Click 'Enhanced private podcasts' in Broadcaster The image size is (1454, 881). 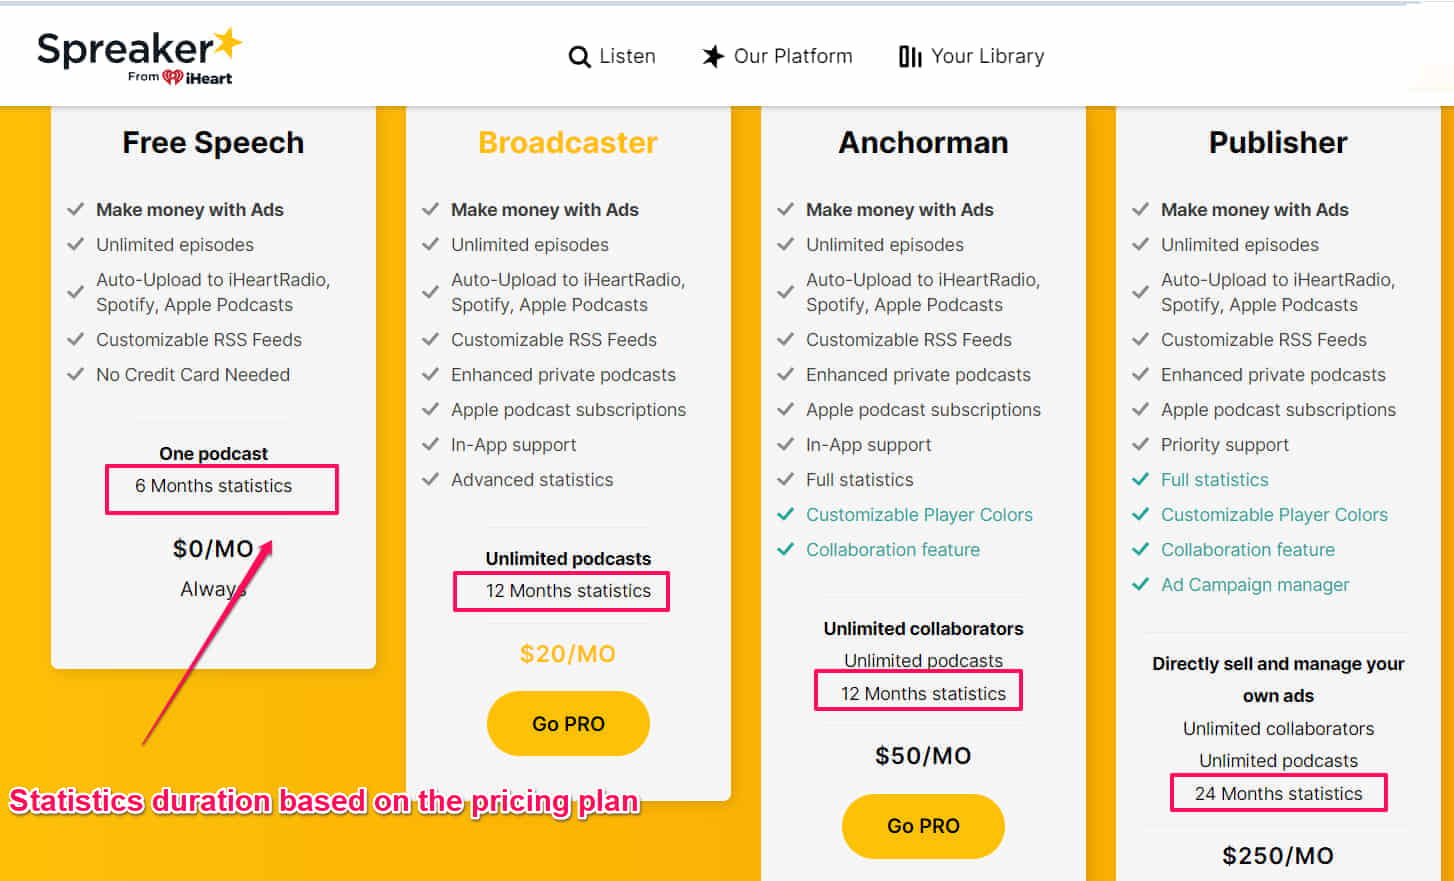(x=563, y=375)
